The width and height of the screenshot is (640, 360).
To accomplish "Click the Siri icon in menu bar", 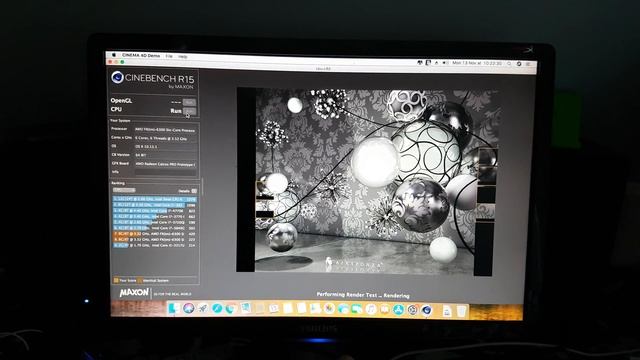I will tap(519, 64).
